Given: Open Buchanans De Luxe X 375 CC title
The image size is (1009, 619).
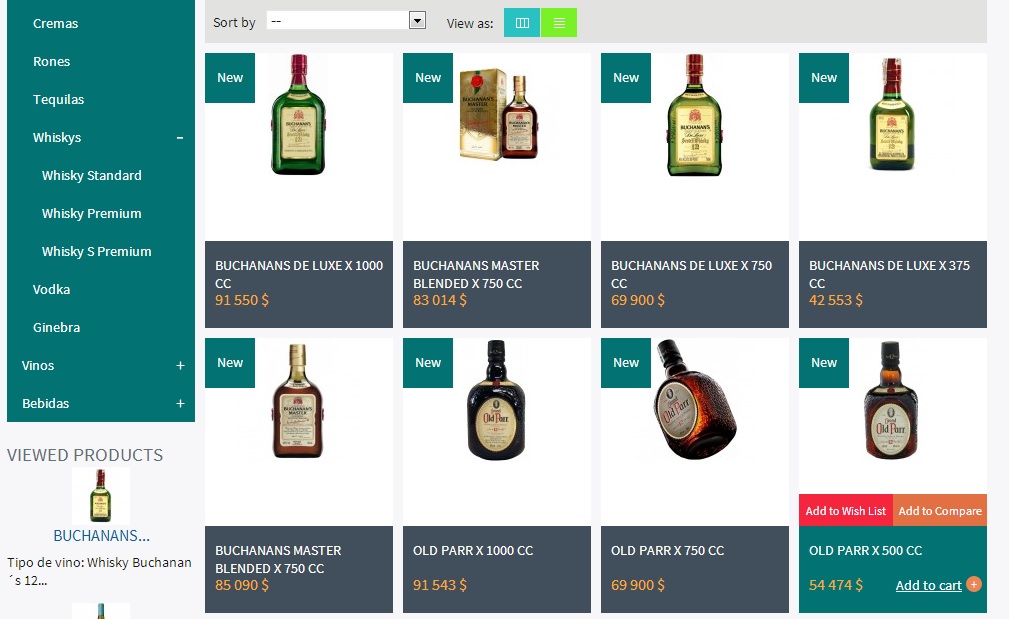Looking at the screenshot, I should pos(889,274).
